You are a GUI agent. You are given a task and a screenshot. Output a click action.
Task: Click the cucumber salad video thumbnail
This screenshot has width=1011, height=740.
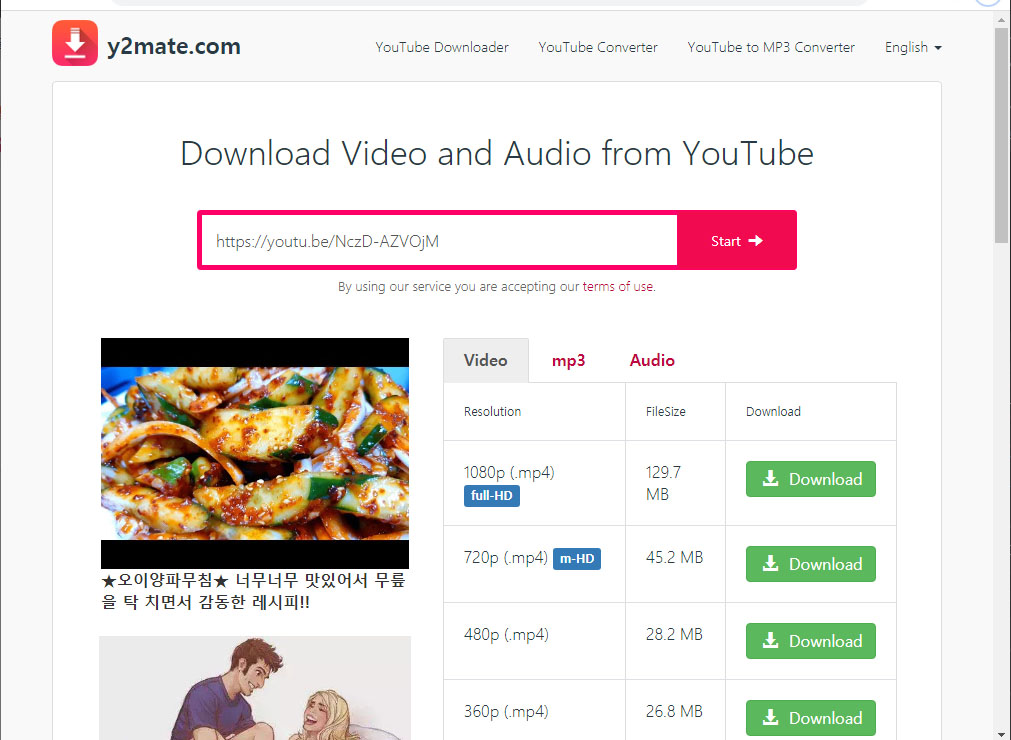pos(255,453)
